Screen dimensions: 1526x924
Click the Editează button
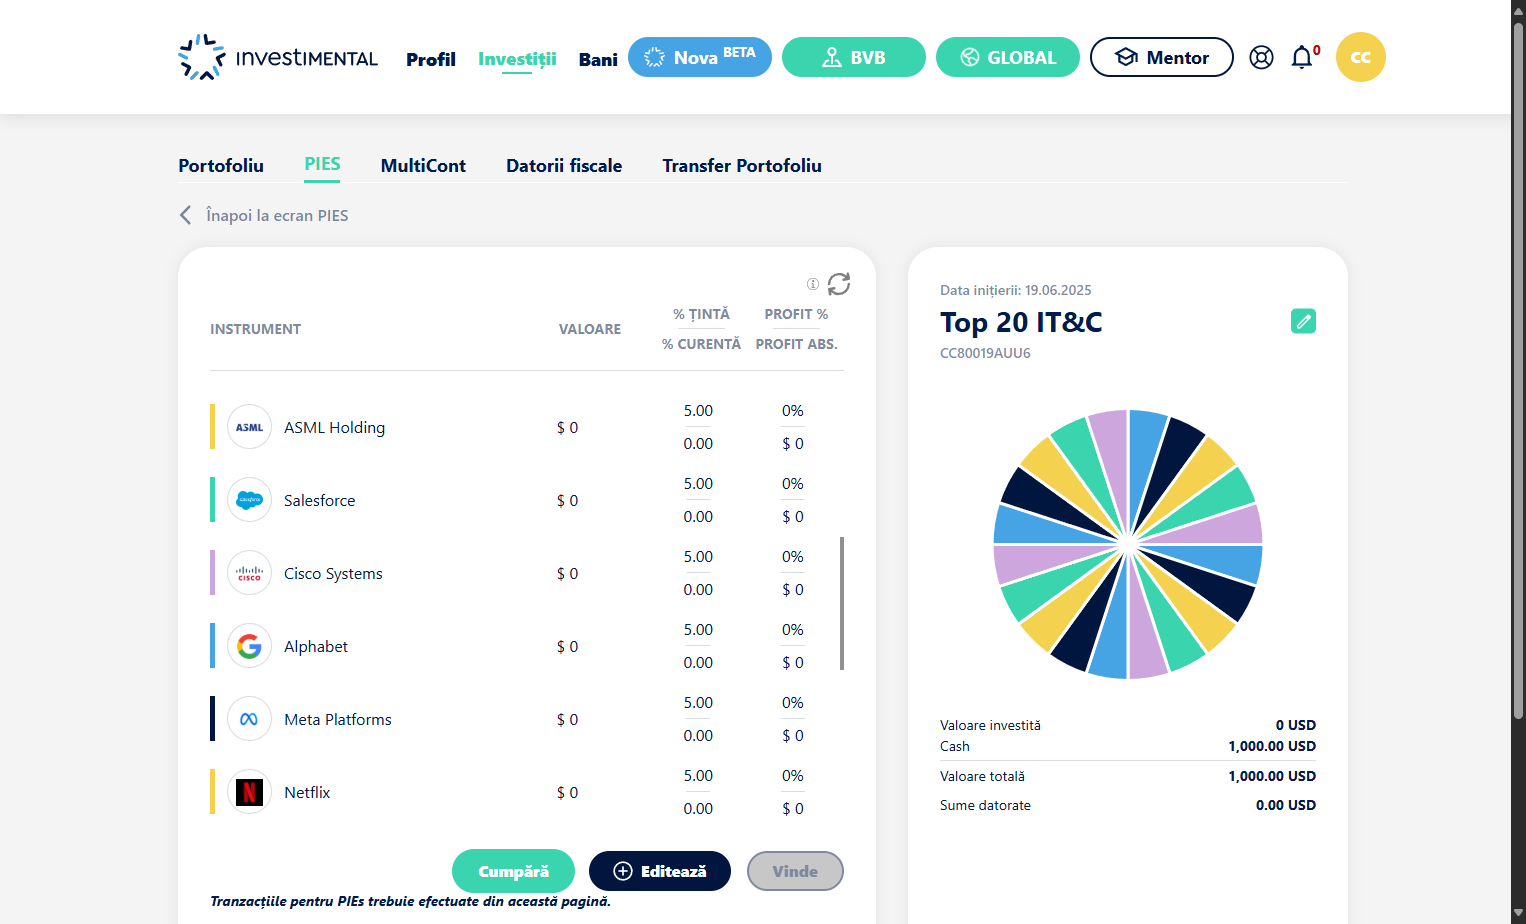(x=660, y=871)
